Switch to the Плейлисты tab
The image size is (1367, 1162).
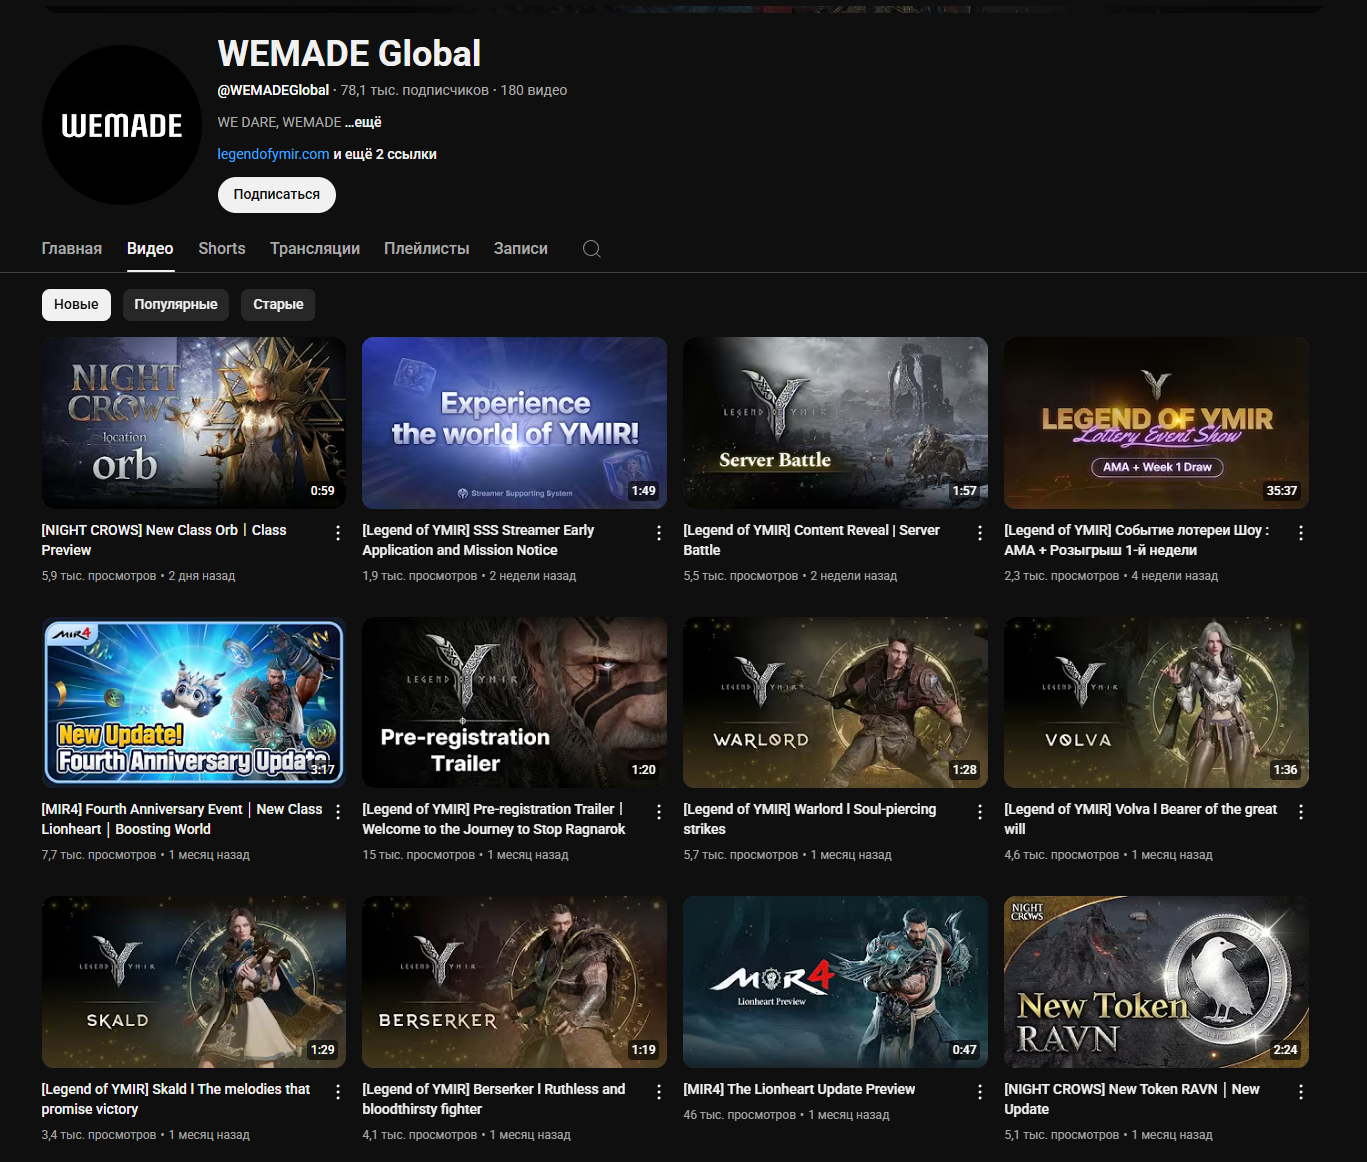point(427,249)
